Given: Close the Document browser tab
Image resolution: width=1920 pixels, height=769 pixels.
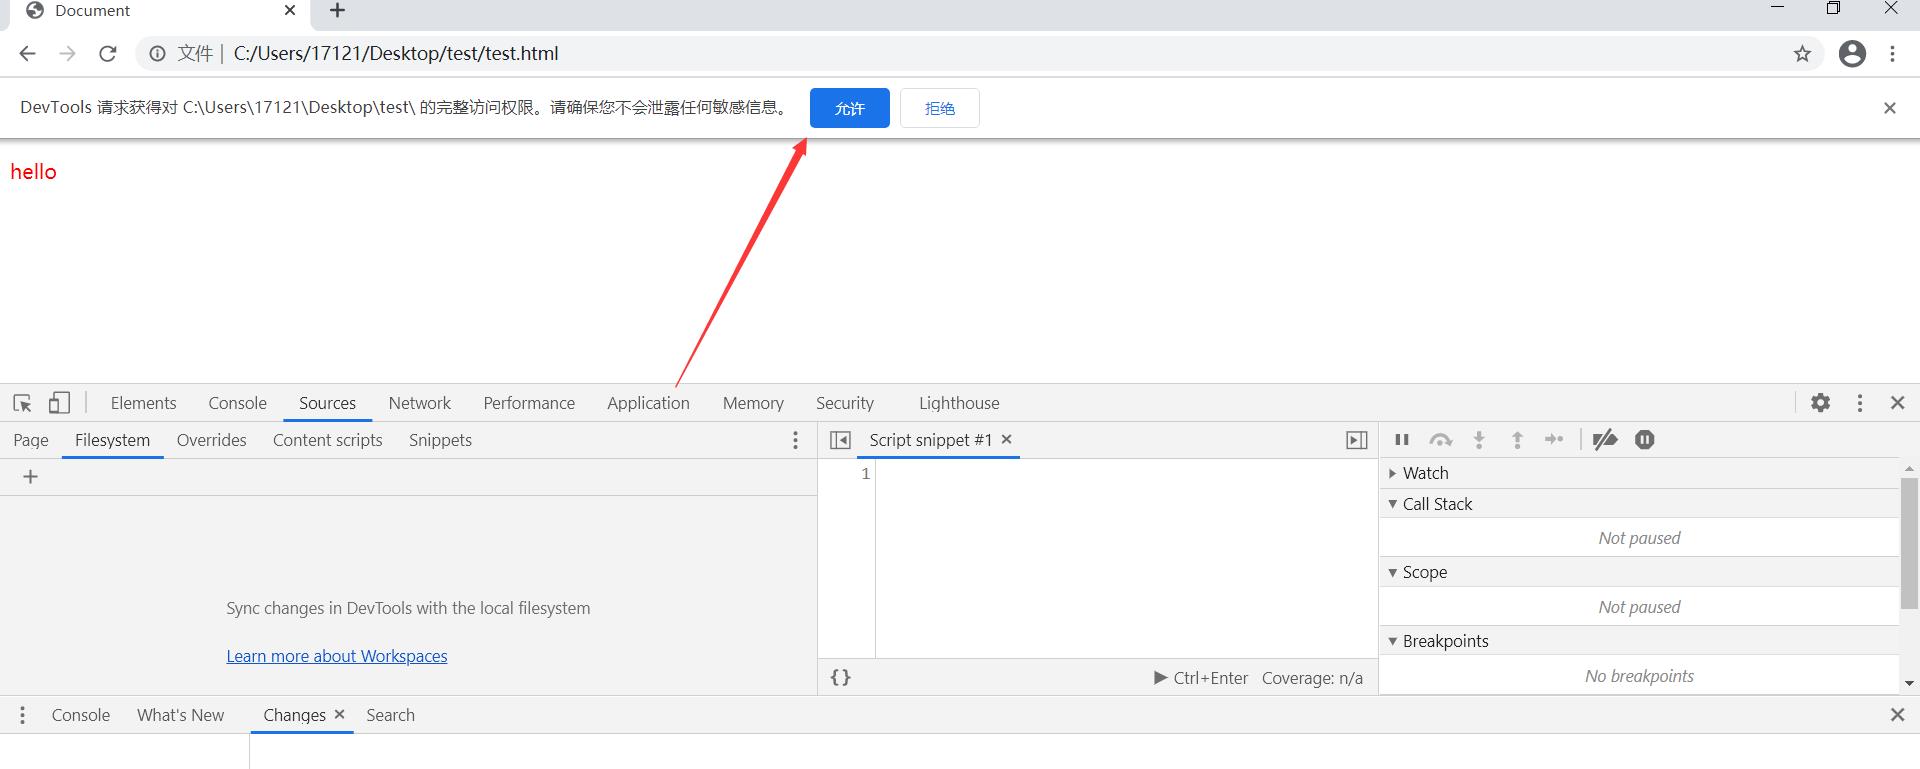Looking at the screenshot, I should [x=290, y=10].
